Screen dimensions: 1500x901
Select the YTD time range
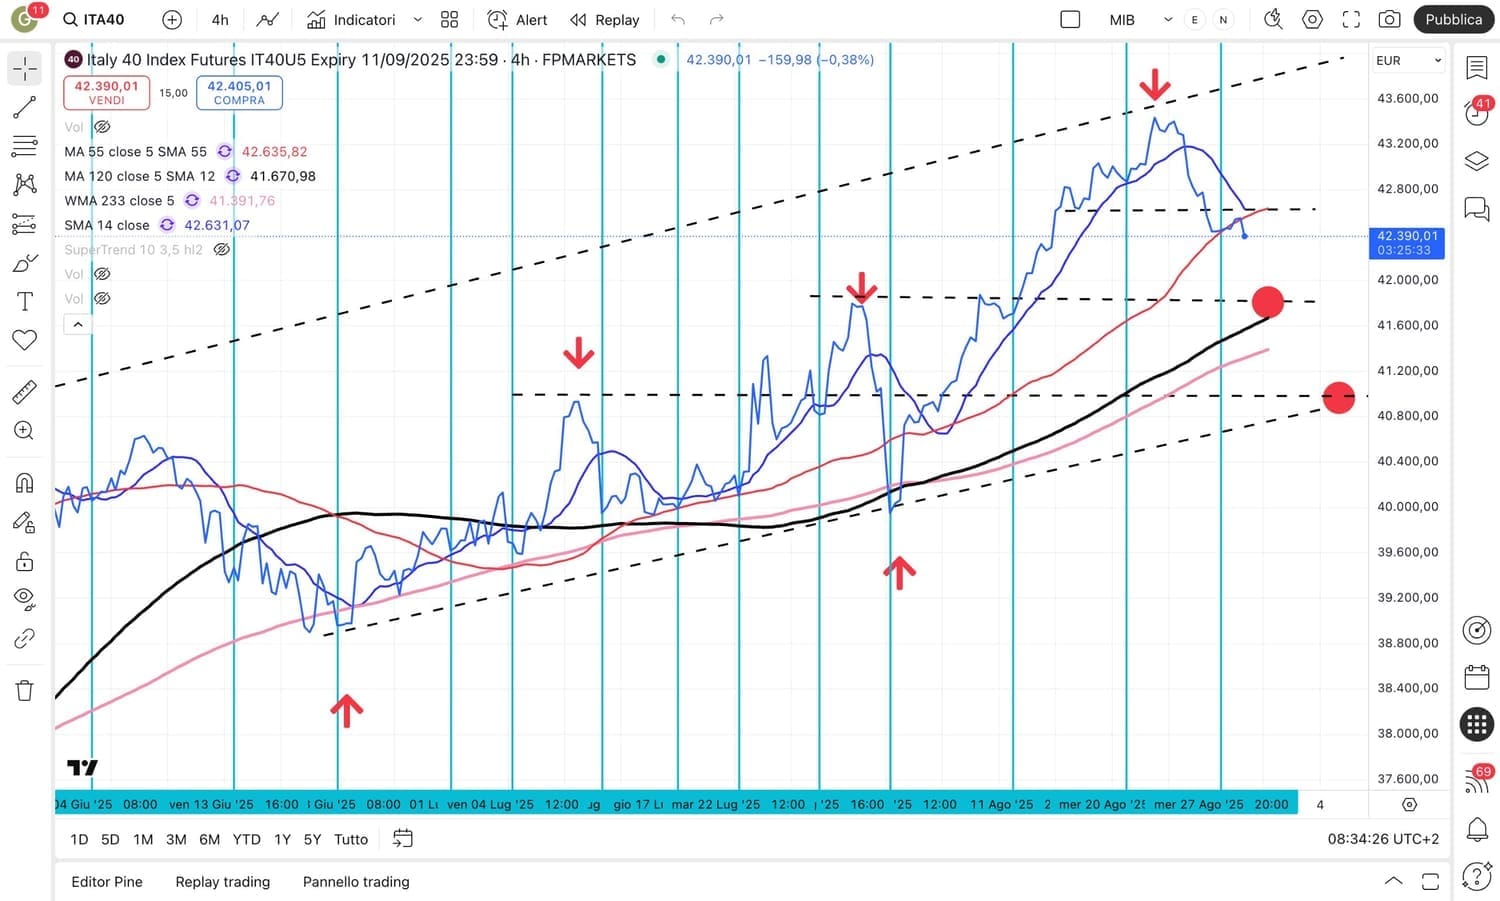246,839
